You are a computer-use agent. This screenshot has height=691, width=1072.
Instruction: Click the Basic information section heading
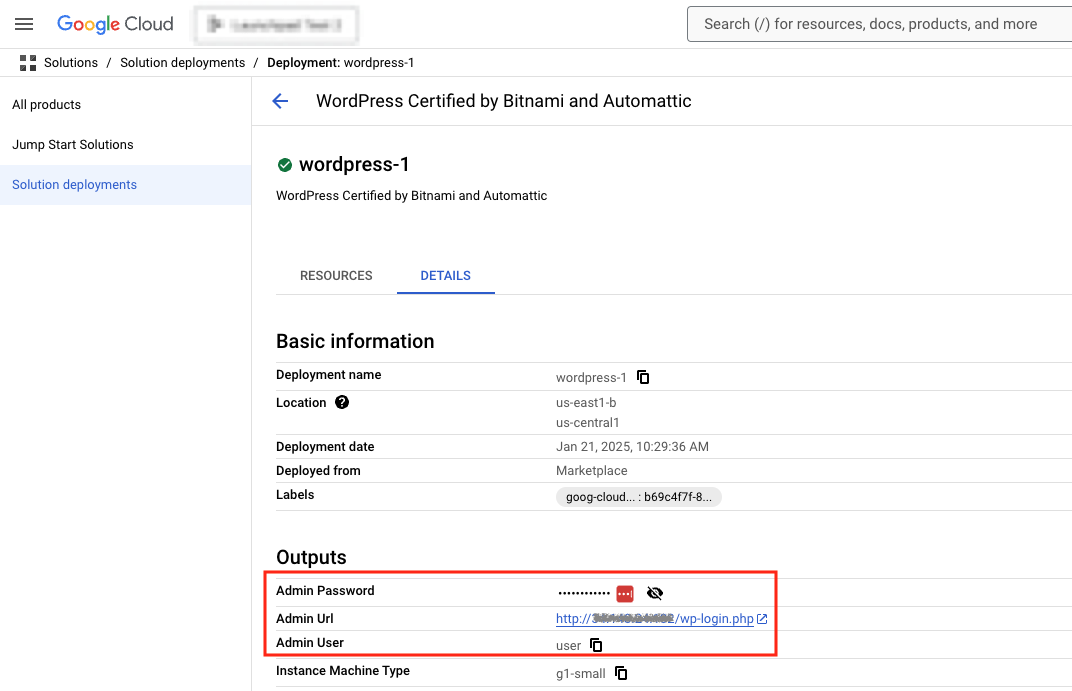point(355,341)
